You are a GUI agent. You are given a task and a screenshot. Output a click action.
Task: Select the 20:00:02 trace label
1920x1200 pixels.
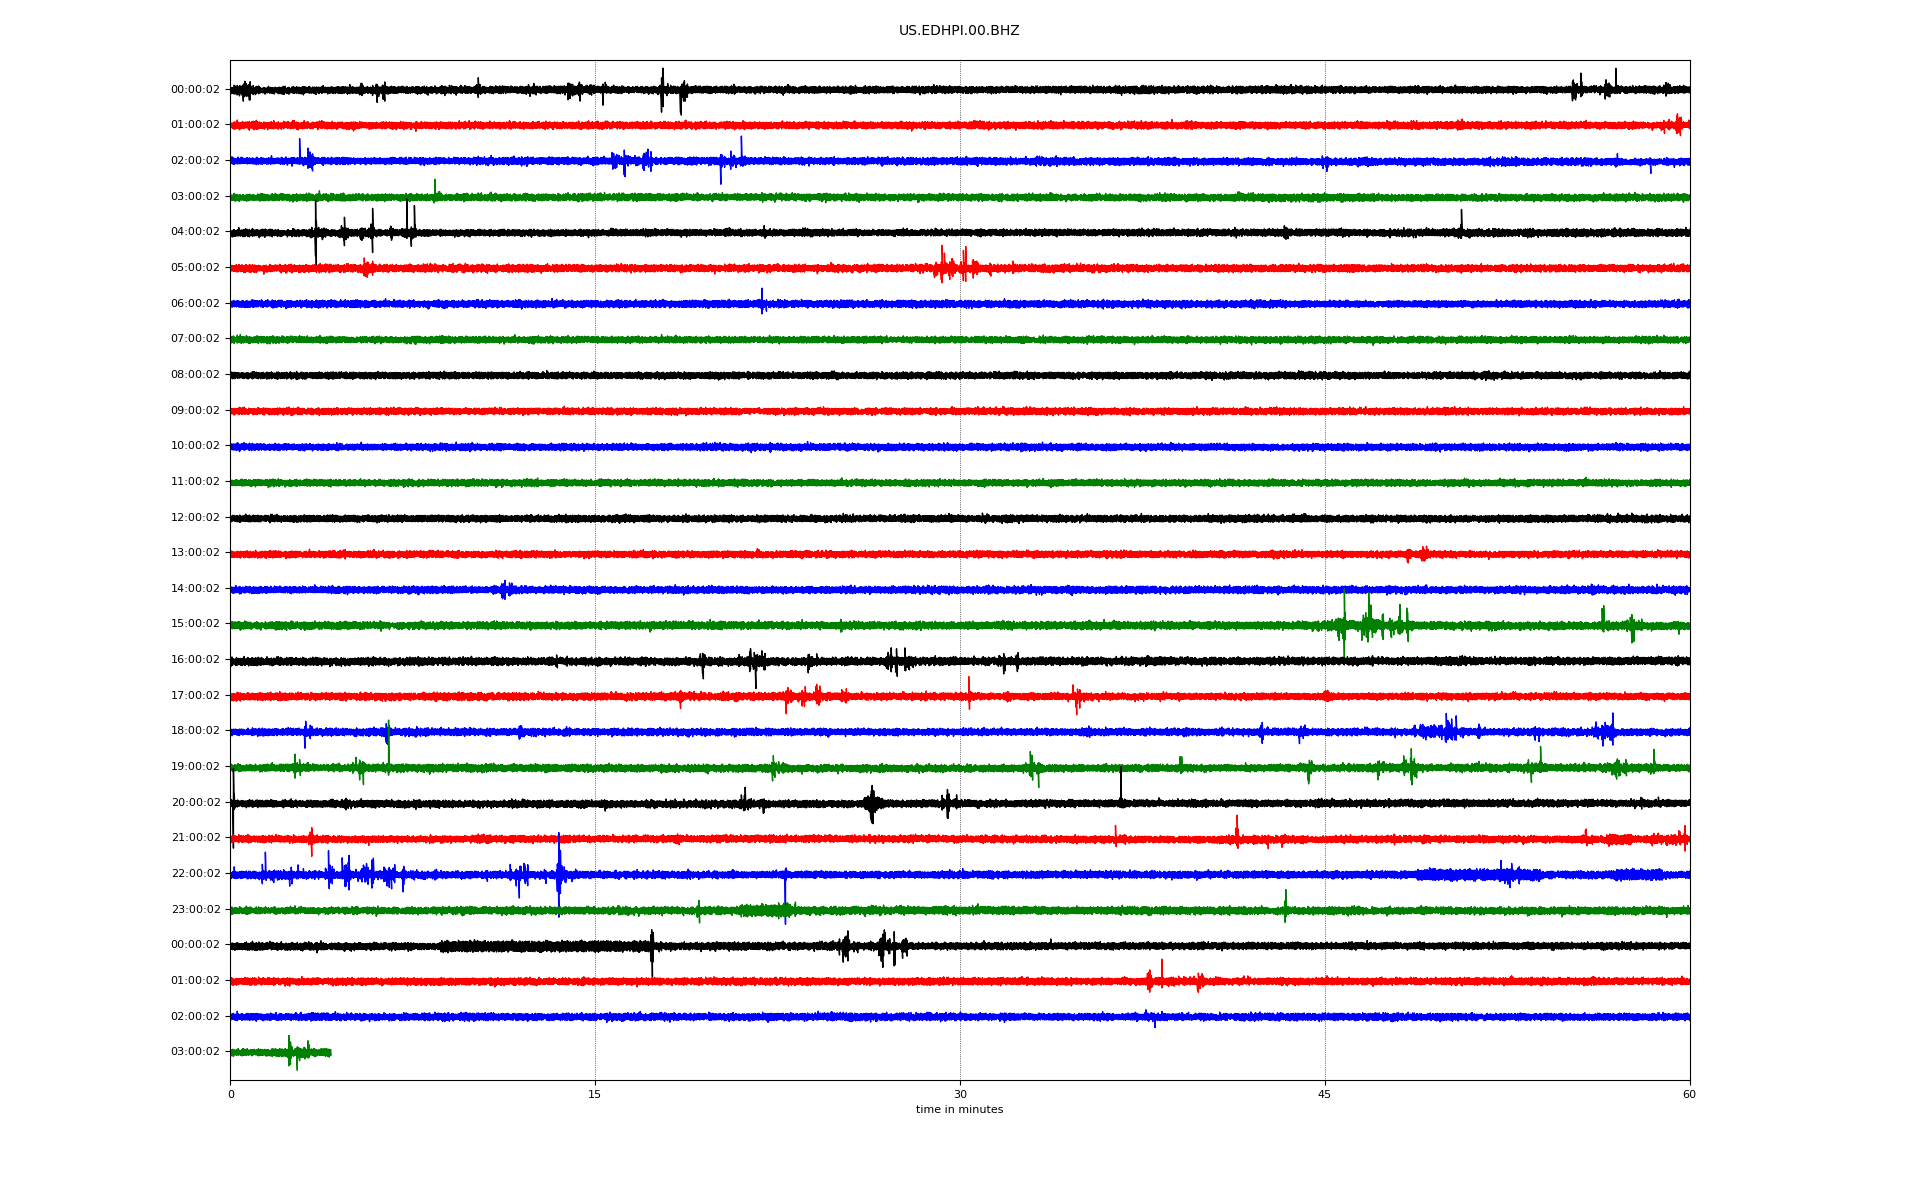point(195,803)
